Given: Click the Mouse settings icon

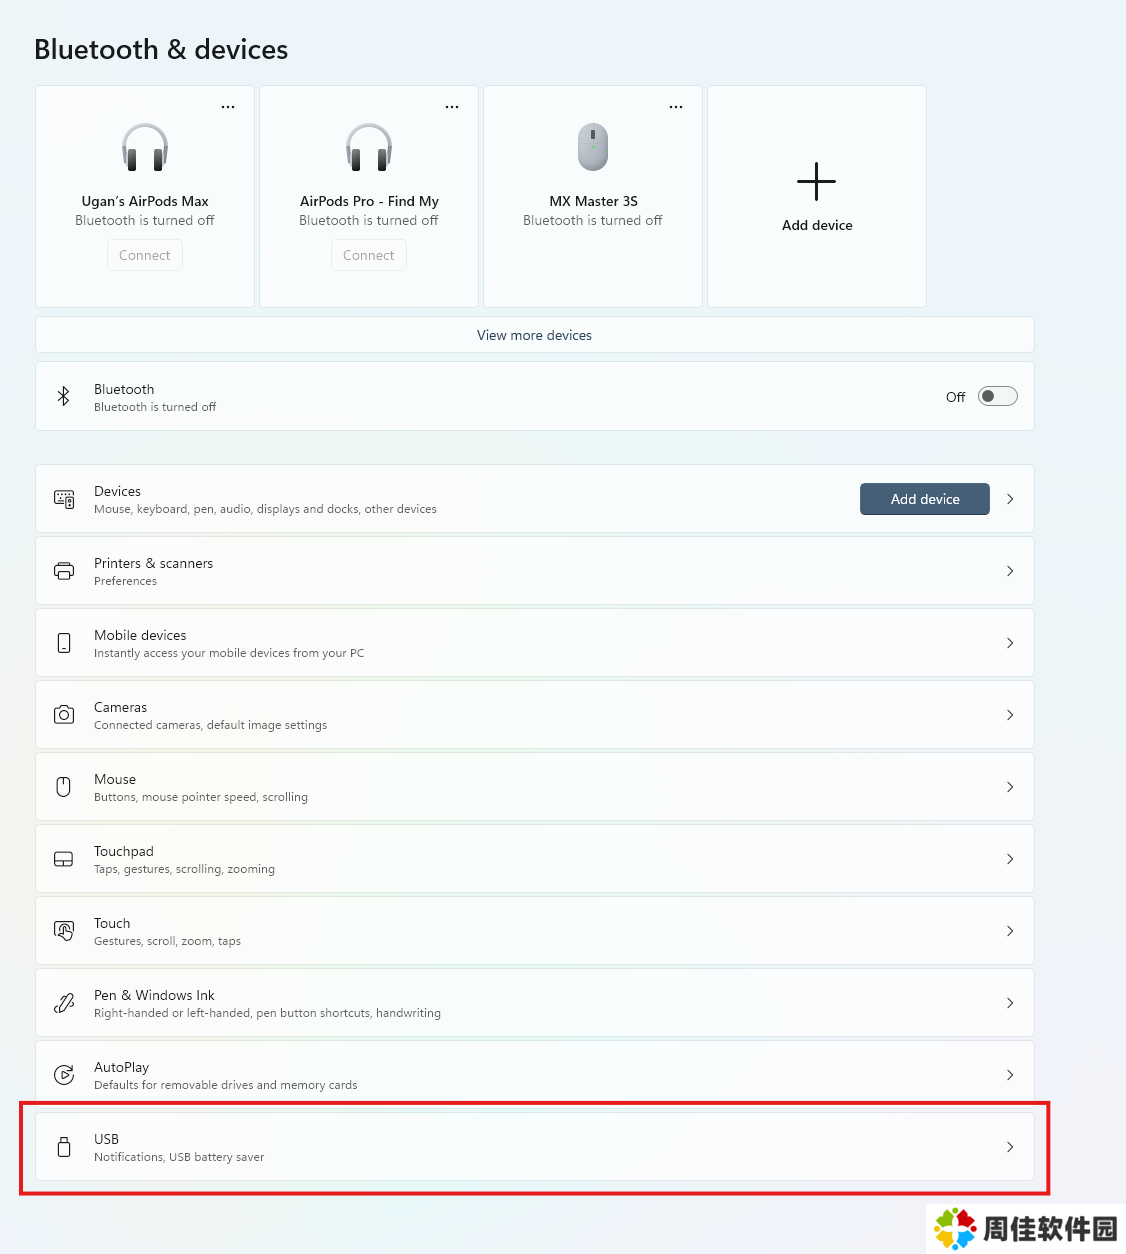Looking at the screenshot, I should coord(64,787).
